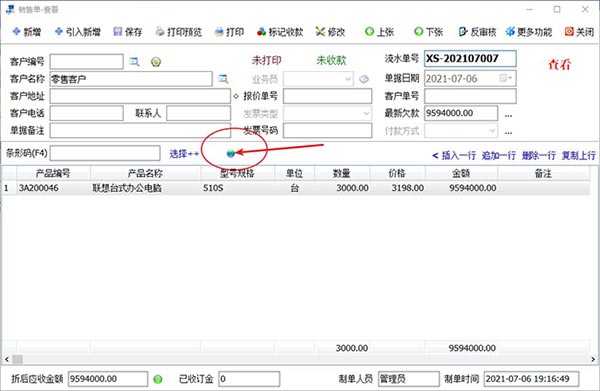
Task: Click the green circle beside 折后应收金额
Action: [158, 379]
